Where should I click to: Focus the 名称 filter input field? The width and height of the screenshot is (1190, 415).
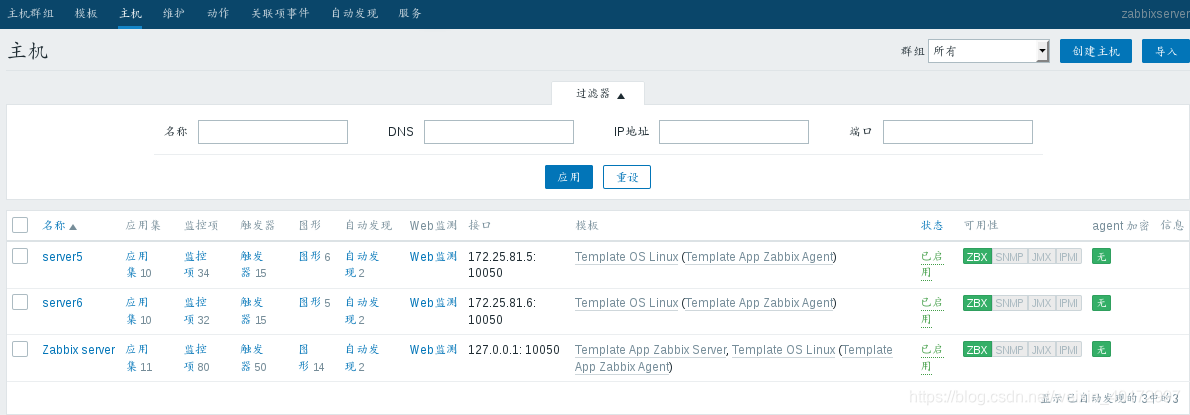point(273,132)
